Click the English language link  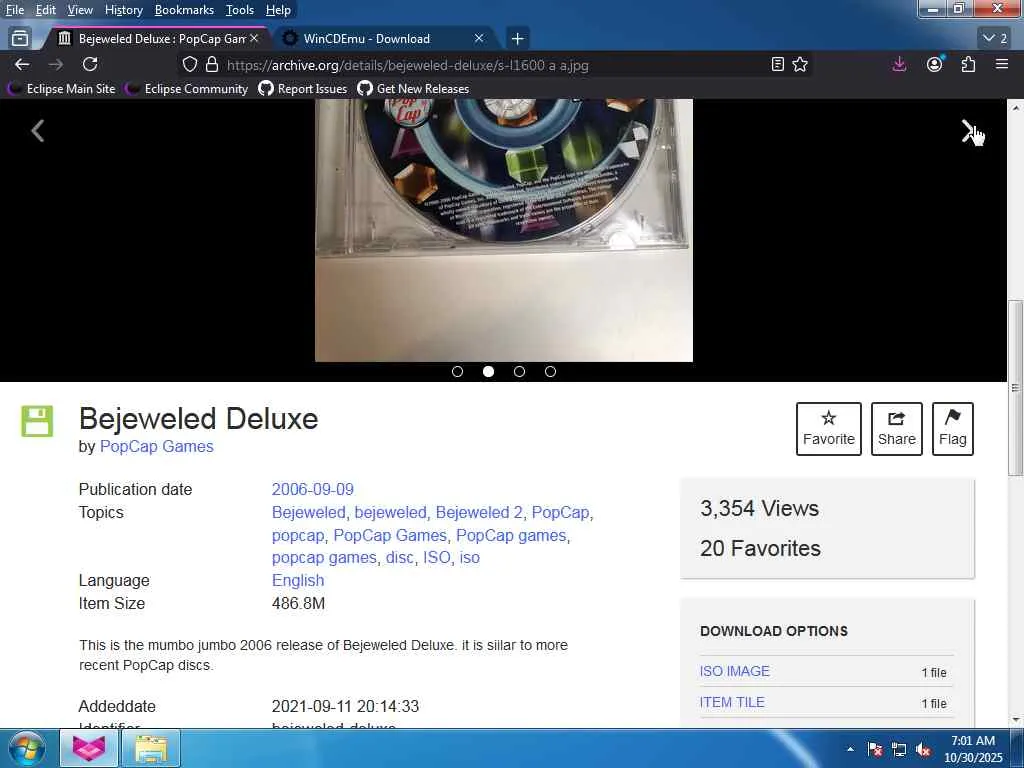tap(298, 581)
